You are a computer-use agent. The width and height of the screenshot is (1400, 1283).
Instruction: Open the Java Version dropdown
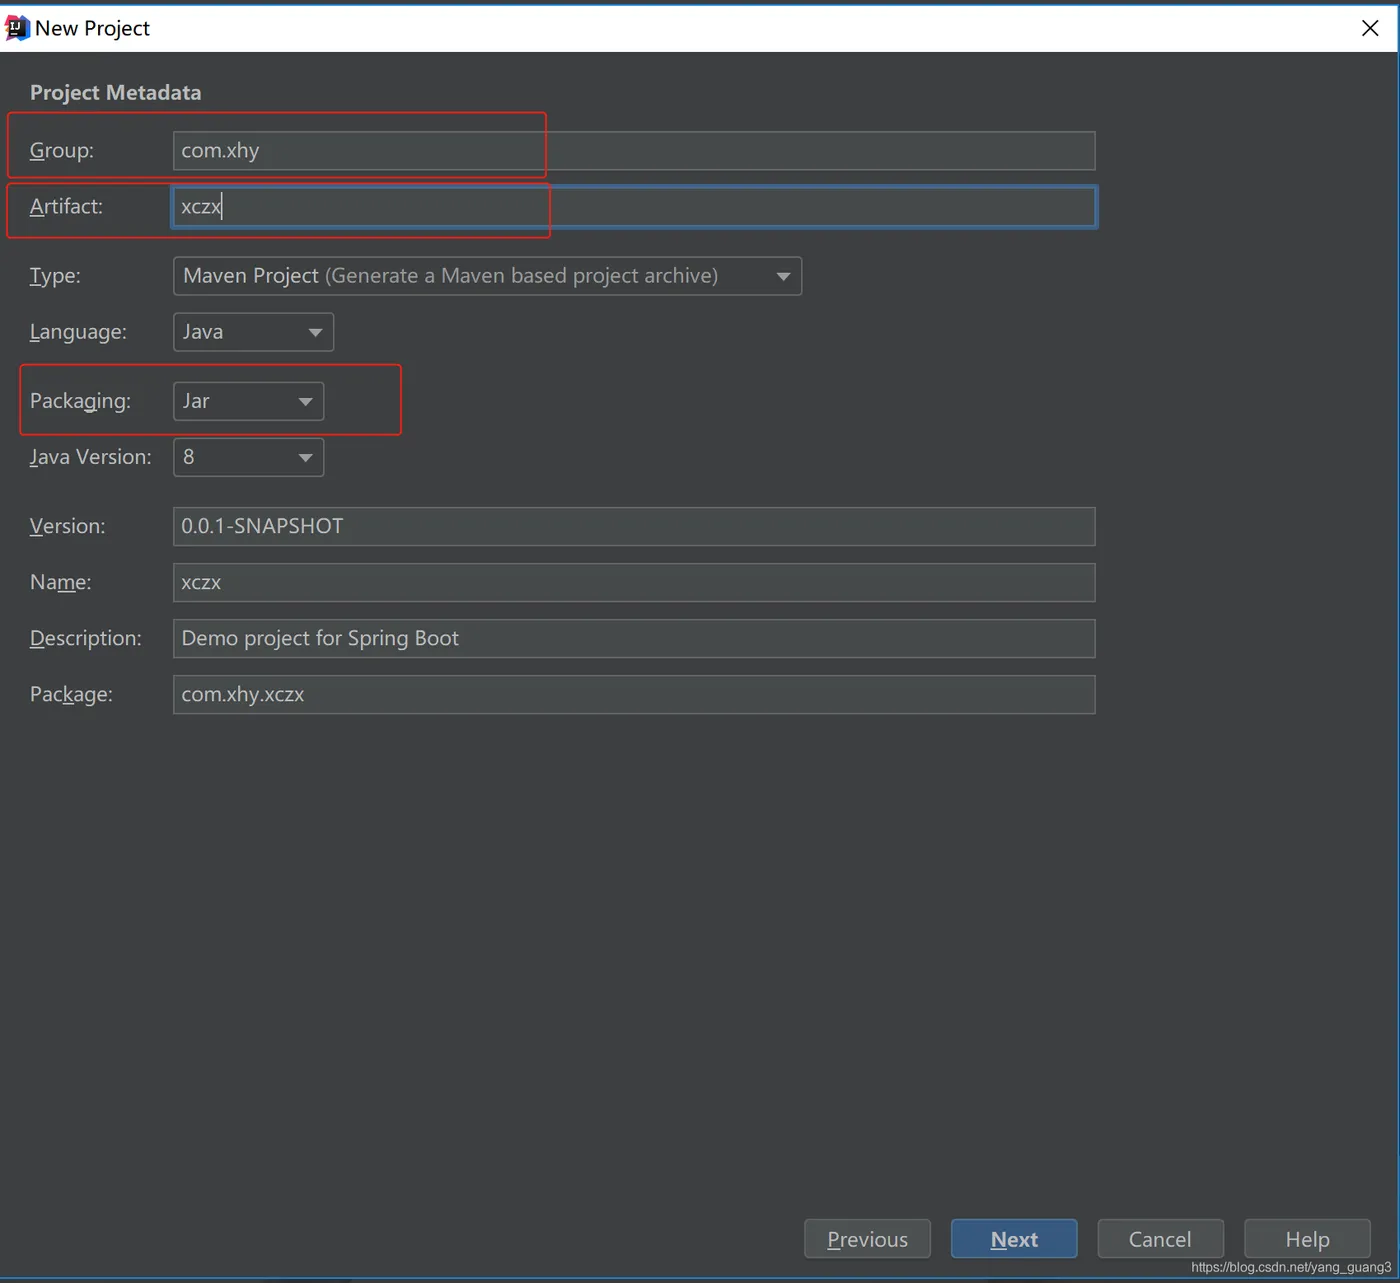coord(248,457)
